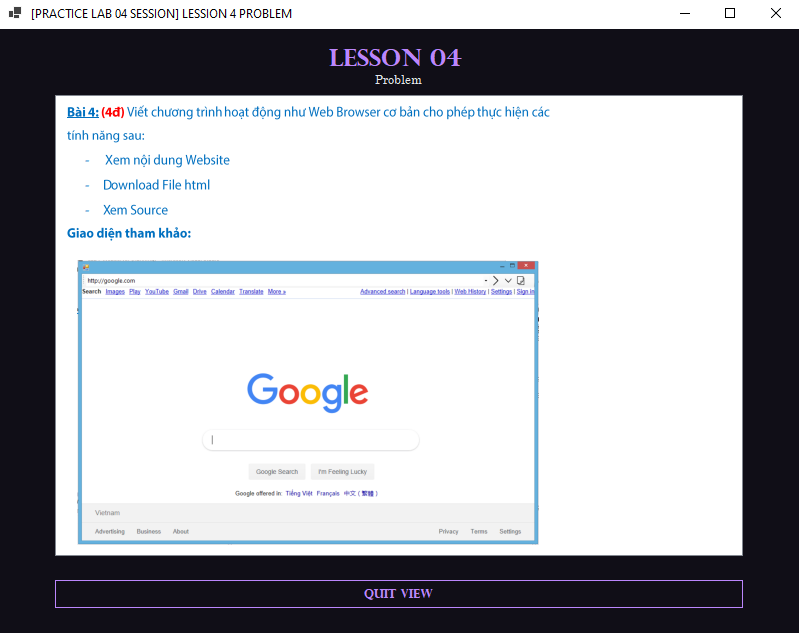
Task: Click the QUIT VIEW button
Action: click(x=398, y=594)
